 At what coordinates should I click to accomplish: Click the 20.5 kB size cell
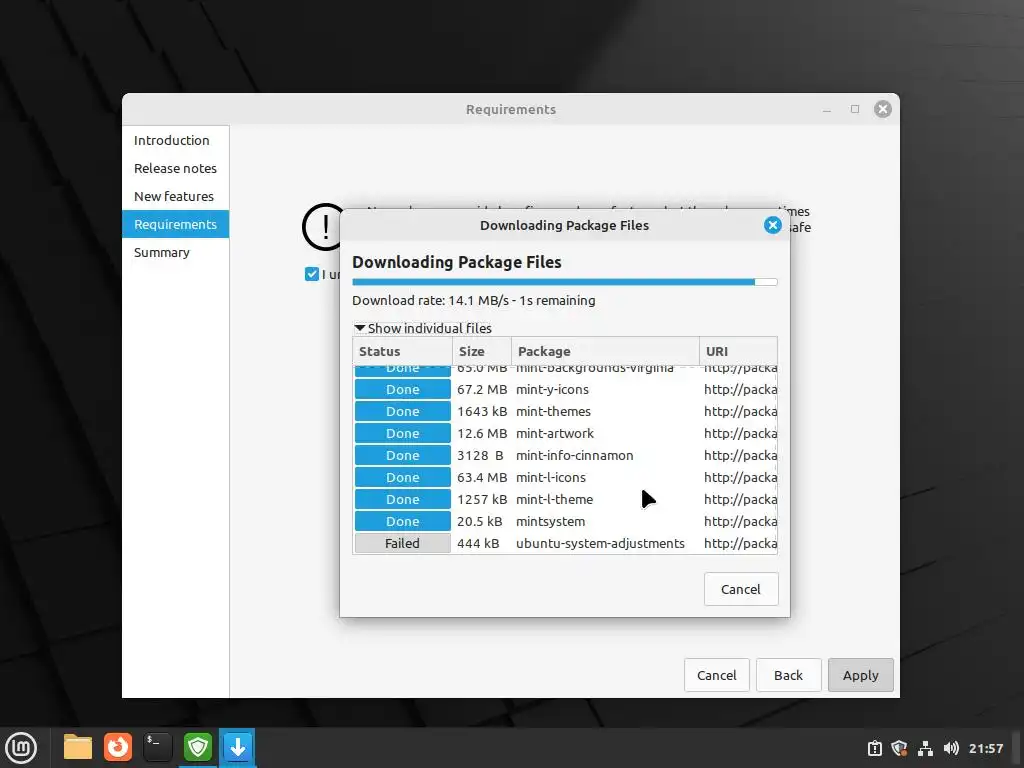click(x=480, y=522)
